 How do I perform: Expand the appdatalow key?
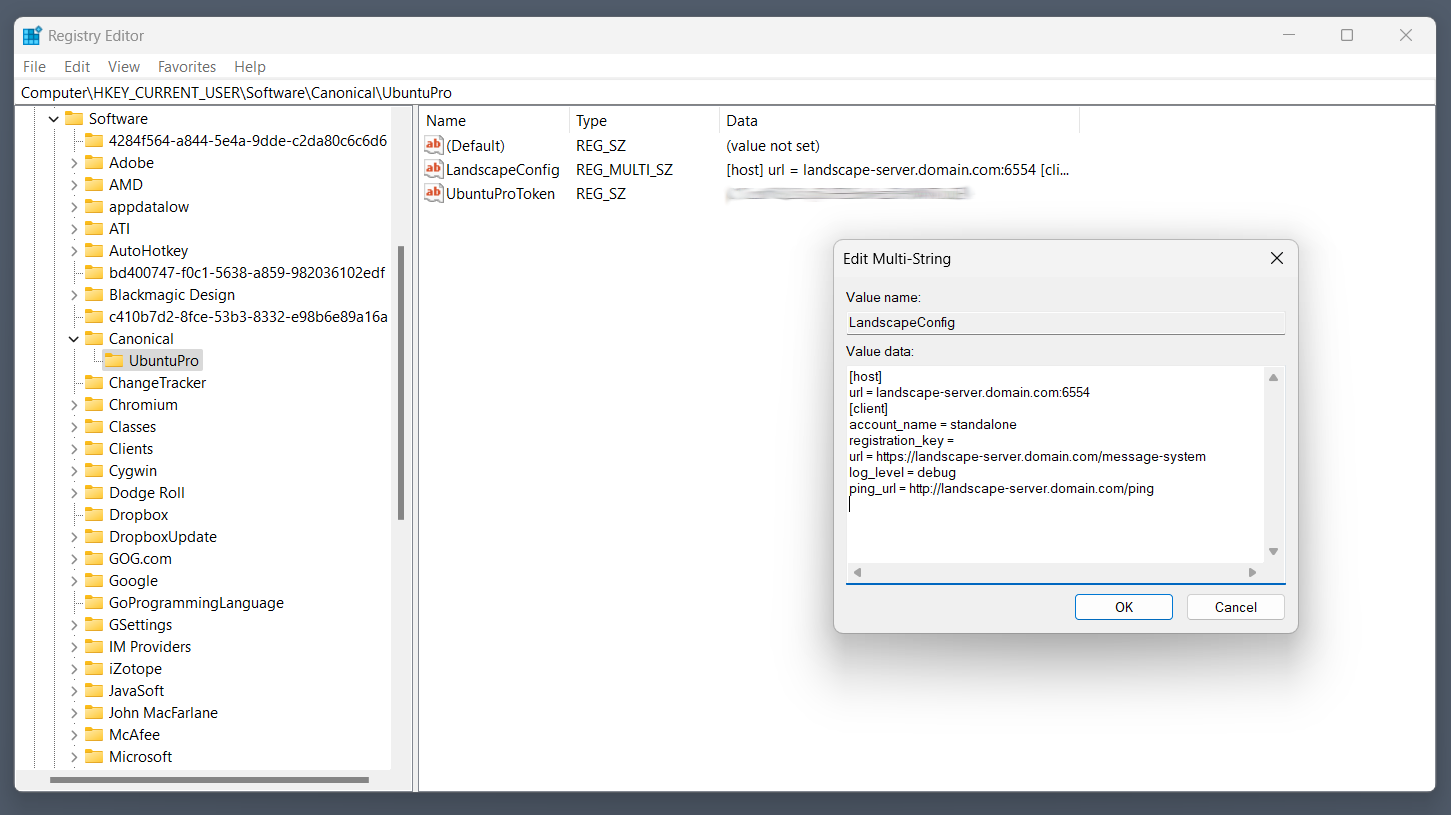[x=74, y=207]
